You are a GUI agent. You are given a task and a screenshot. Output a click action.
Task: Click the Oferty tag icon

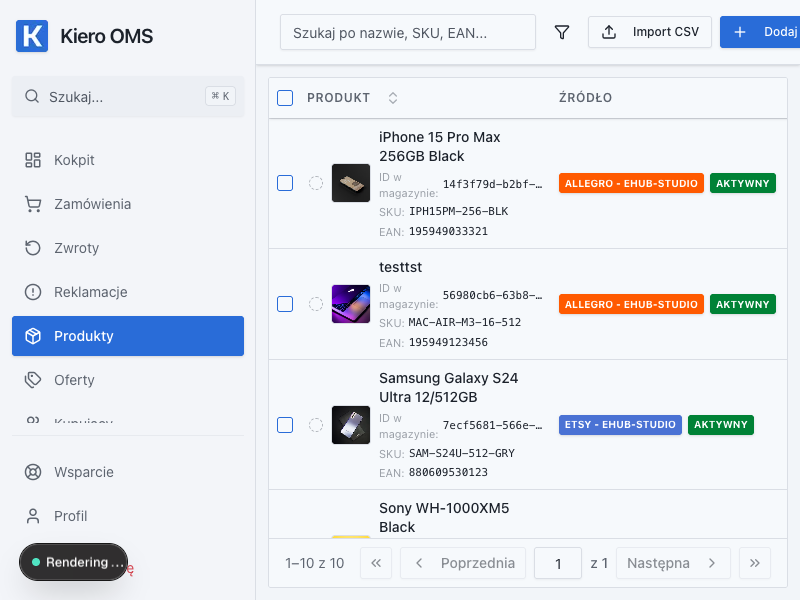33,380
